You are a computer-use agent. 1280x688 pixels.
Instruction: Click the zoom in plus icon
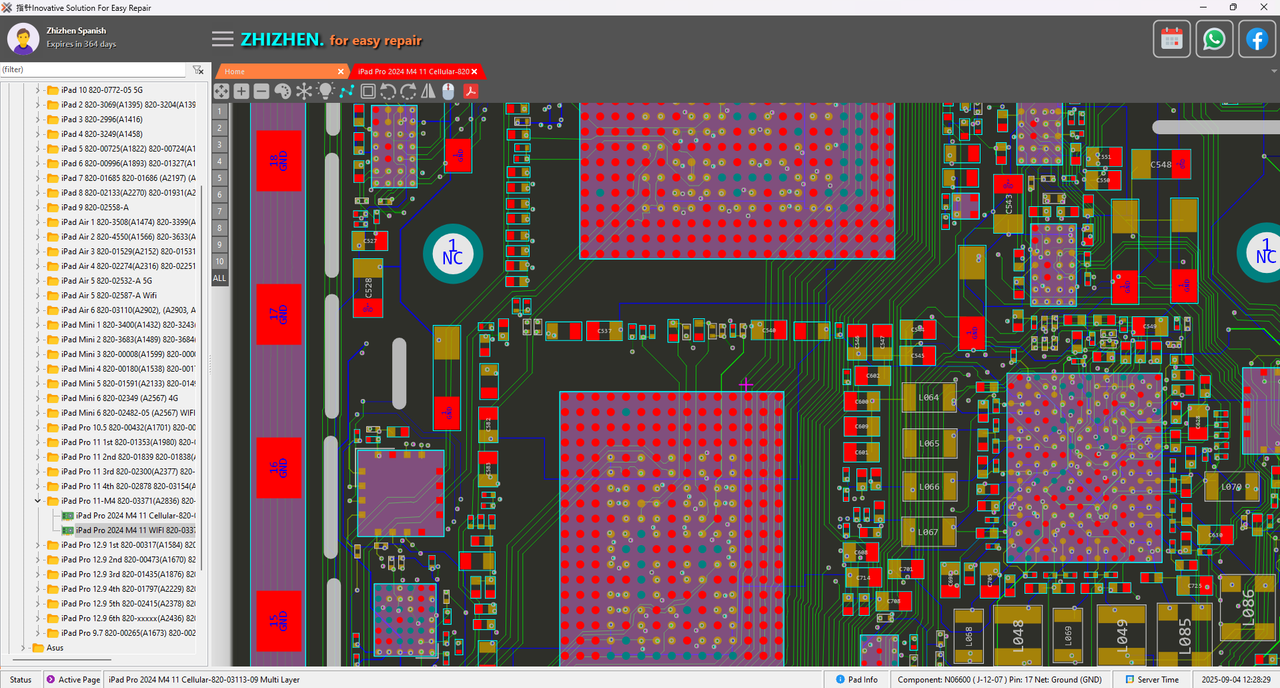[x=241, y=91]
